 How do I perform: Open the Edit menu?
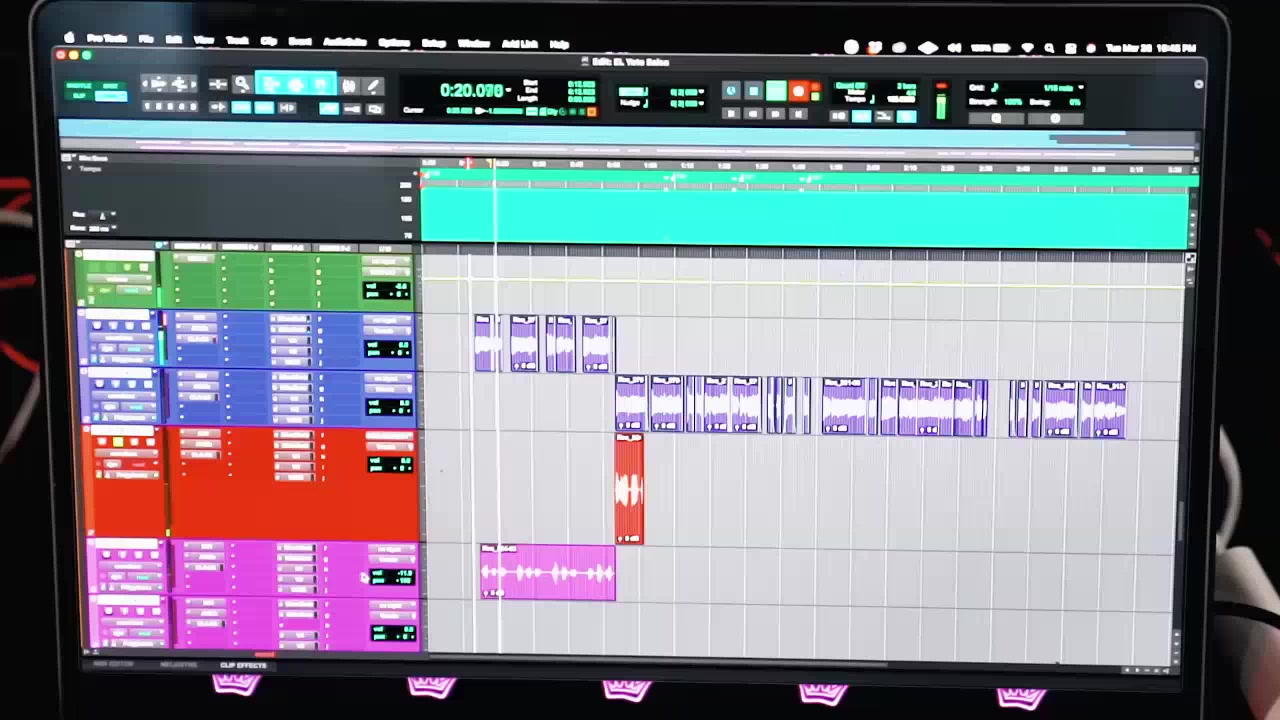174,40
